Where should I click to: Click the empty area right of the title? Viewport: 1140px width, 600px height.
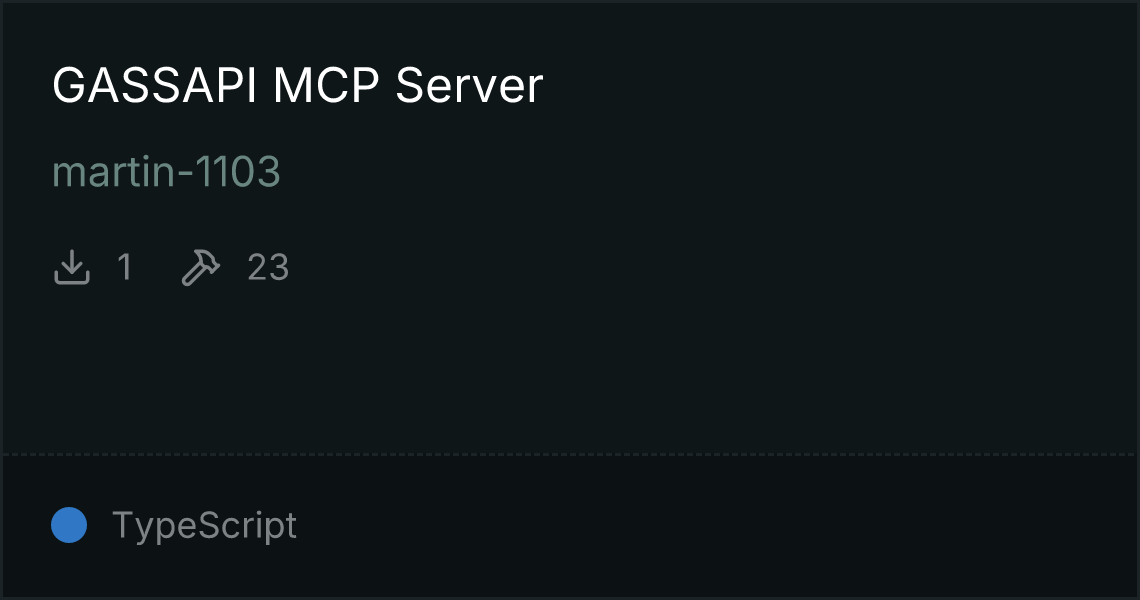[836, 85]
